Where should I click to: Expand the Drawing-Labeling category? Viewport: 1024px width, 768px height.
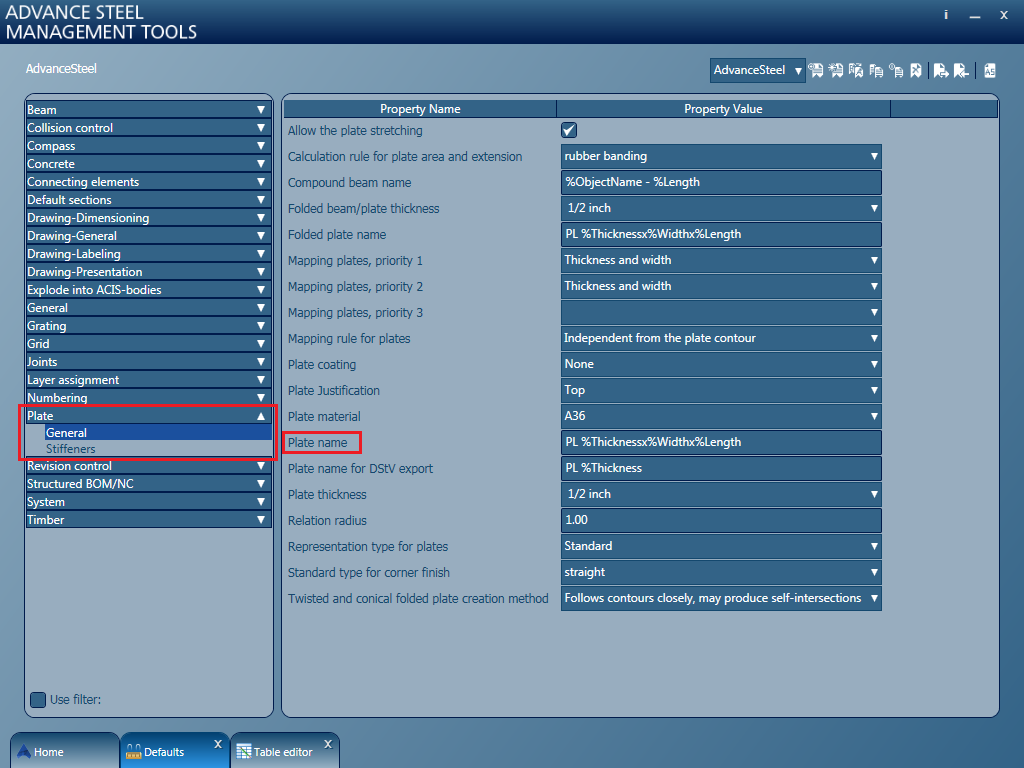tap(148, 253)
